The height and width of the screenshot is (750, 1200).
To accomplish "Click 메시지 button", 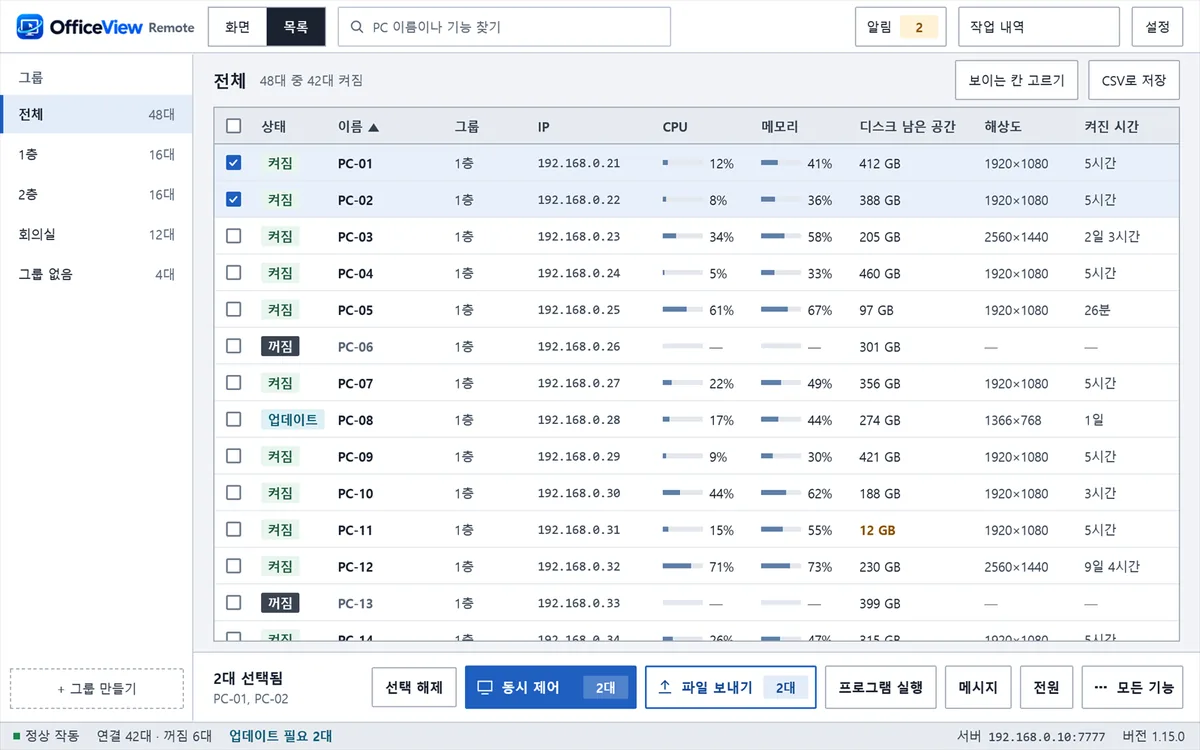I will click(x=978, y=688).
